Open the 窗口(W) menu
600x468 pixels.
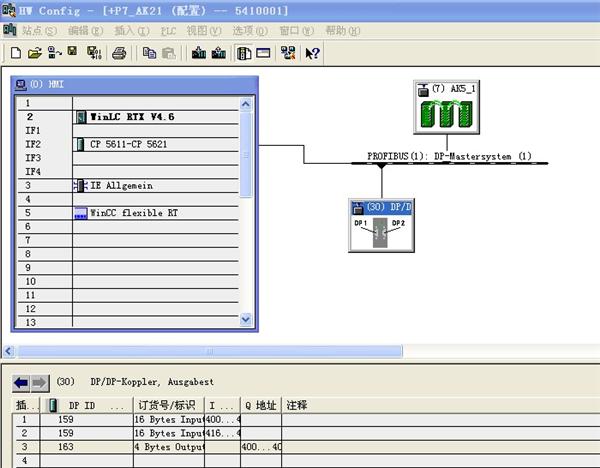point(297,31)
